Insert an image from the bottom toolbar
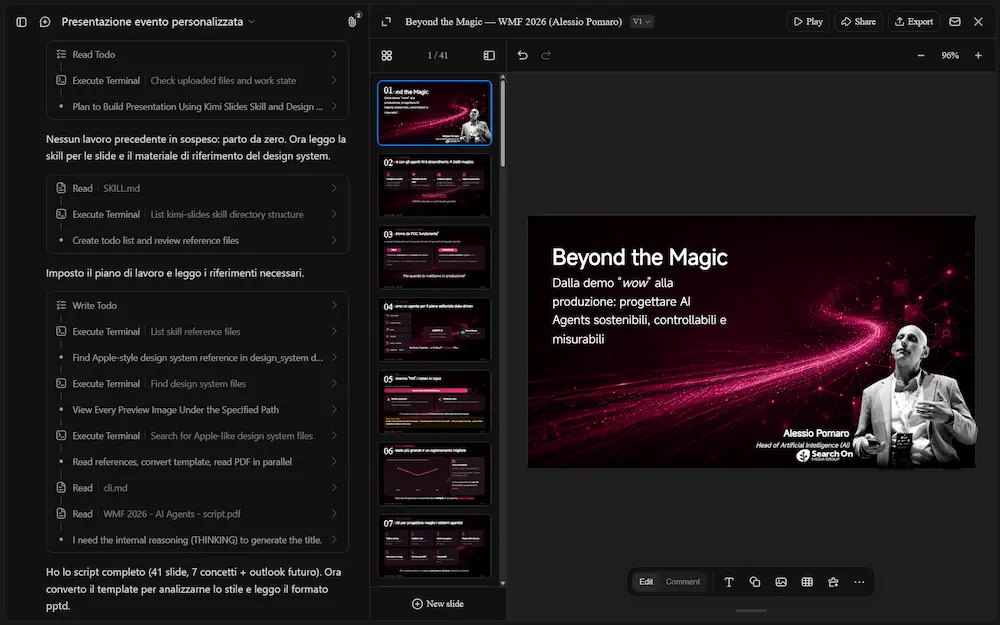1000x625 pixels. (x=781, y=582)
